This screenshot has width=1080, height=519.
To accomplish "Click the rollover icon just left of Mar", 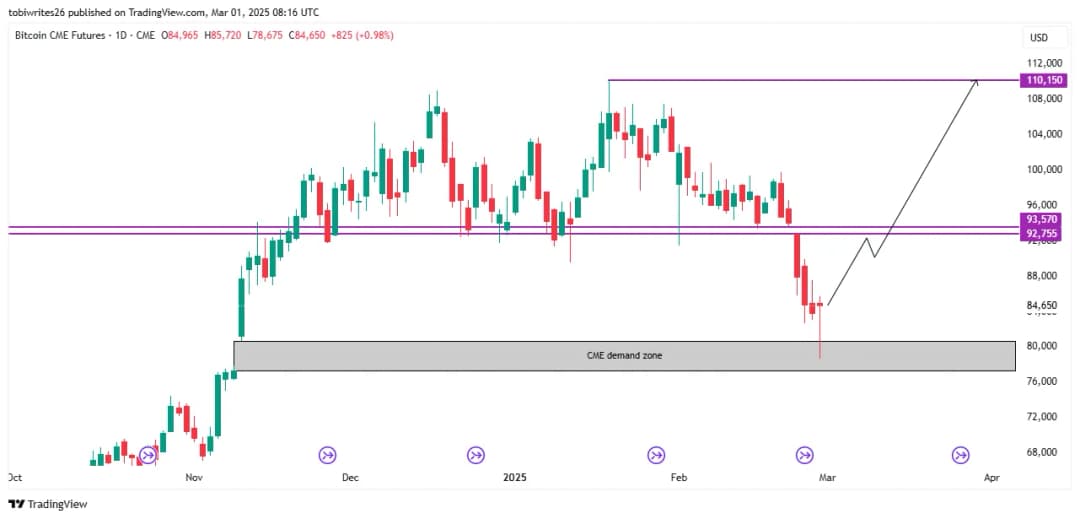I will [x=804, y=455].
